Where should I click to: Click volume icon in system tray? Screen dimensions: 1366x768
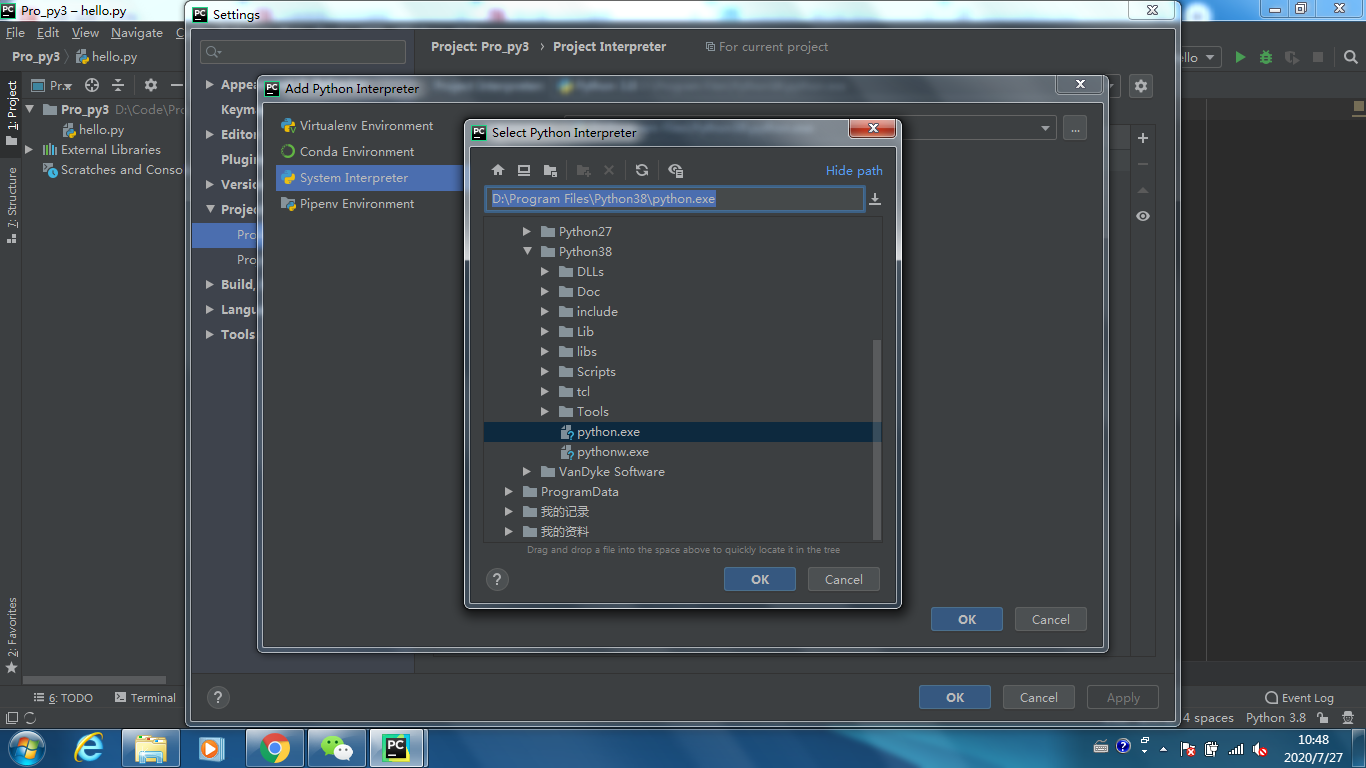(x=1260, y=748)
